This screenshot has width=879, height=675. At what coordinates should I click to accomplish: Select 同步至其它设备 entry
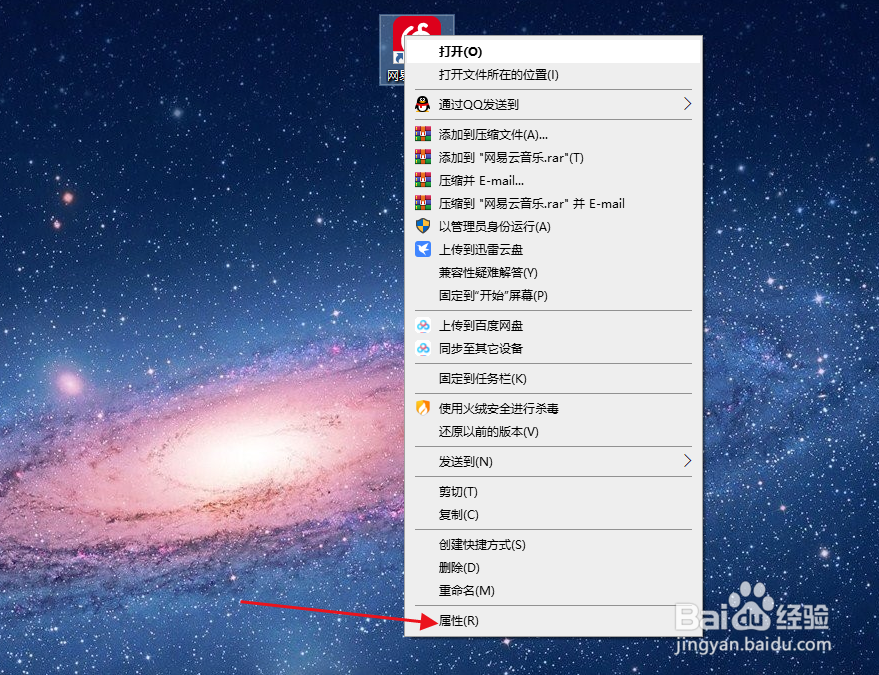(x=553, y=348)
